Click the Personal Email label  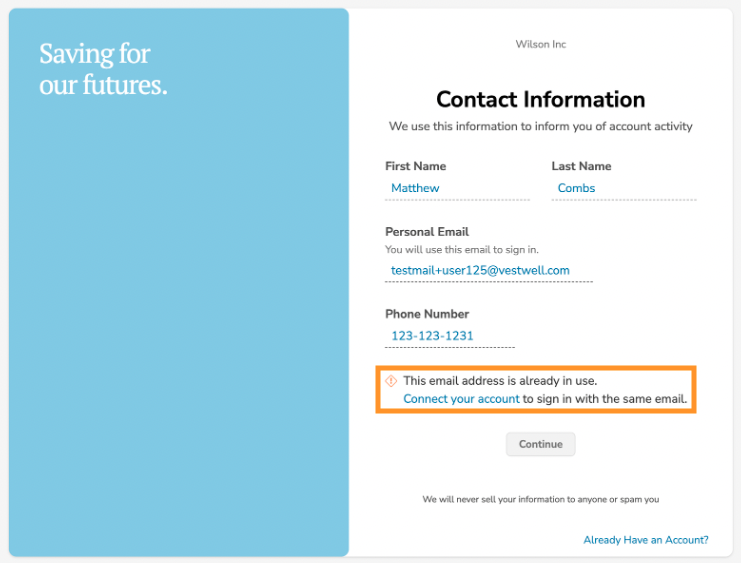click(x=427, y=232)
